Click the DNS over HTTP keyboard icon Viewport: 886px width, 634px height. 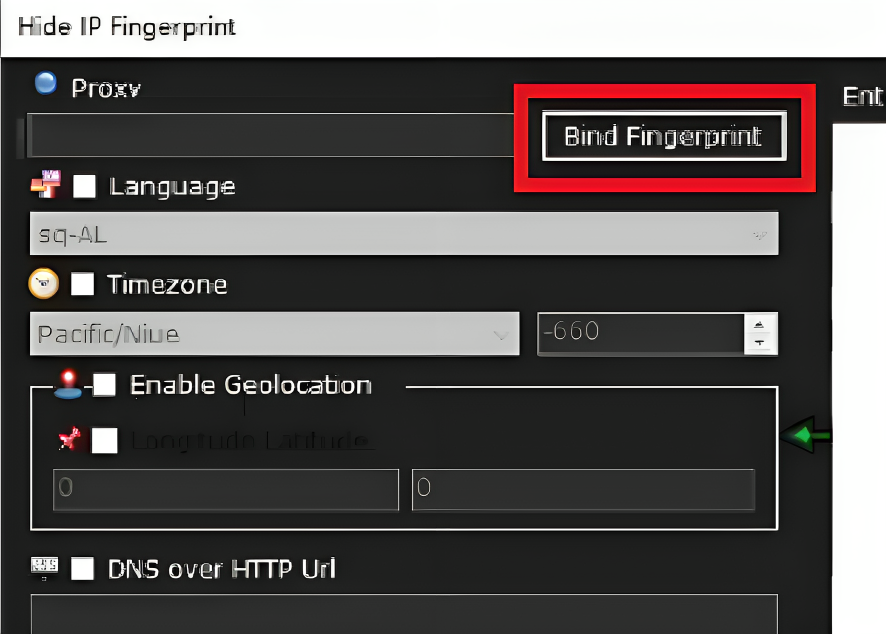(x=44, y=567)
